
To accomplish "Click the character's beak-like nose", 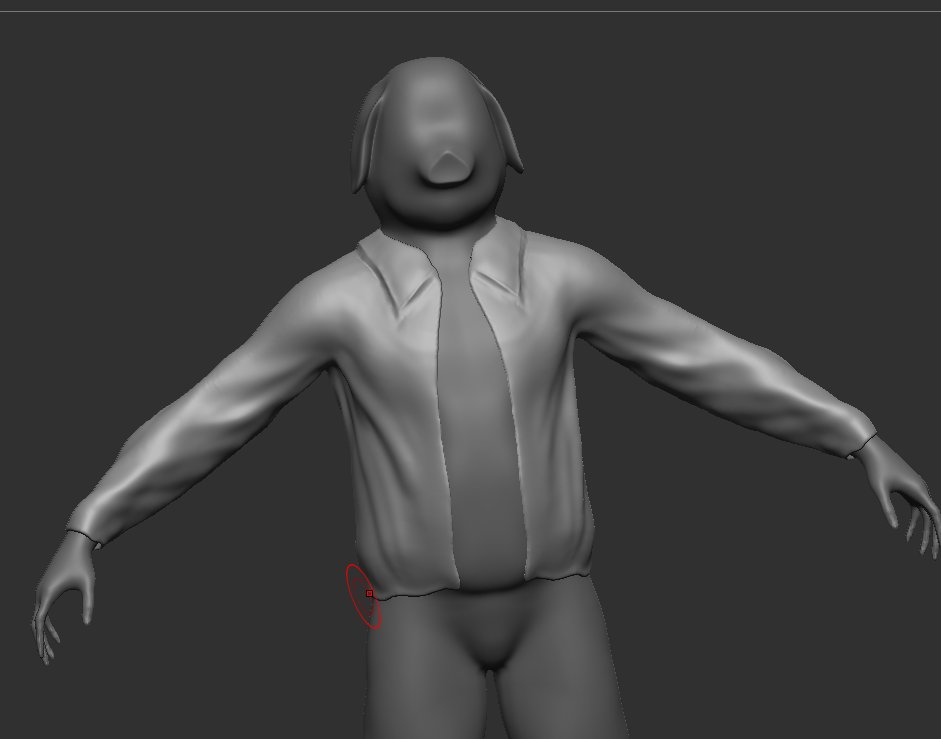I will click(447, 167).
